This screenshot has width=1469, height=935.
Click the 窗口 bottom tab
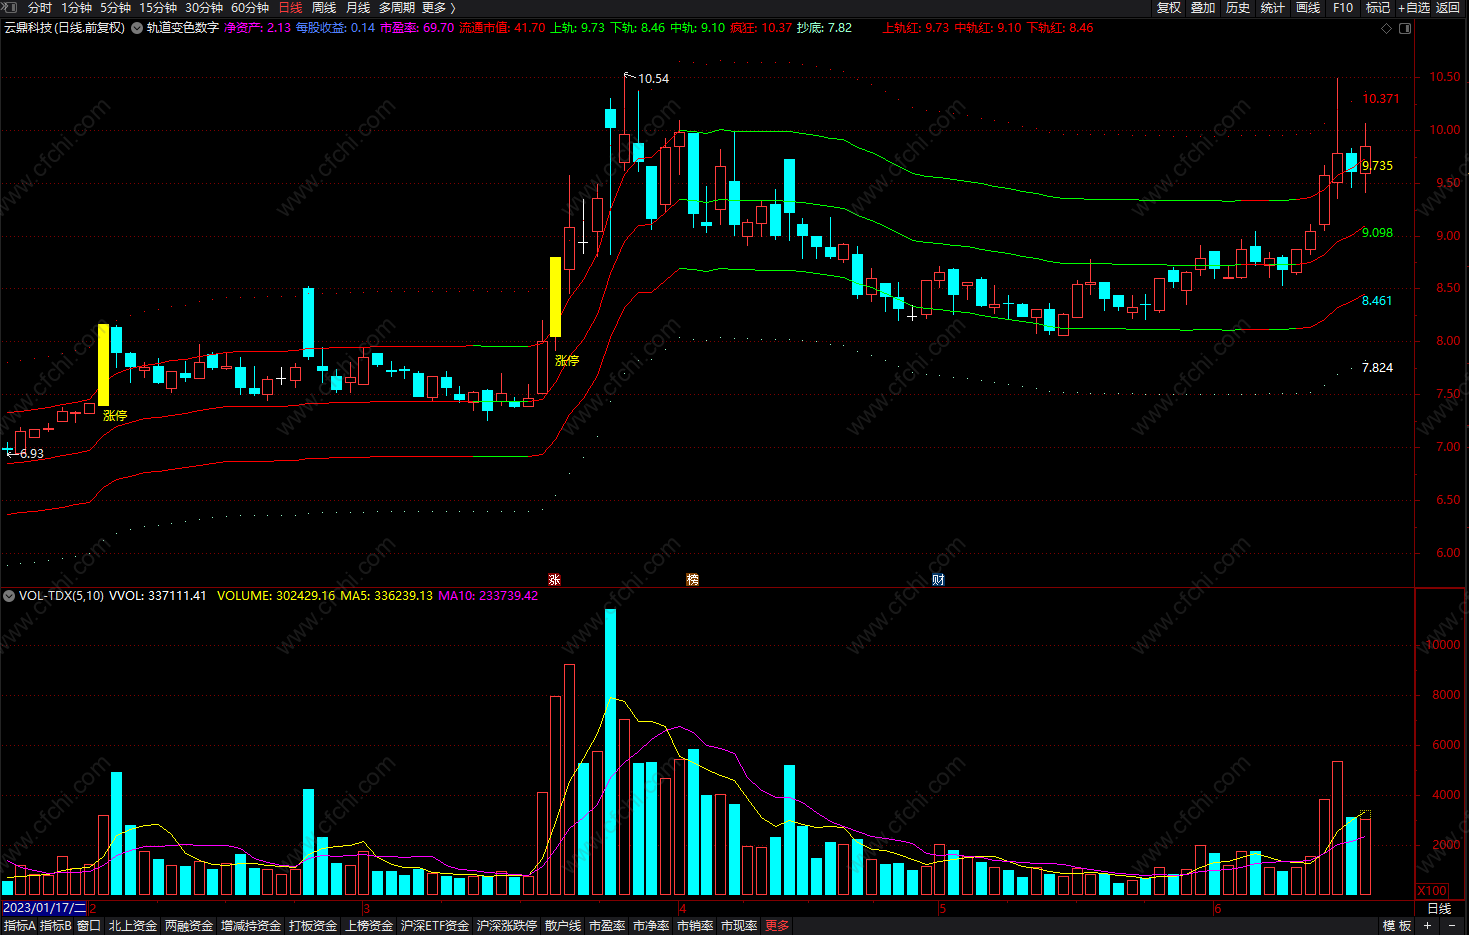coord(89,926)
